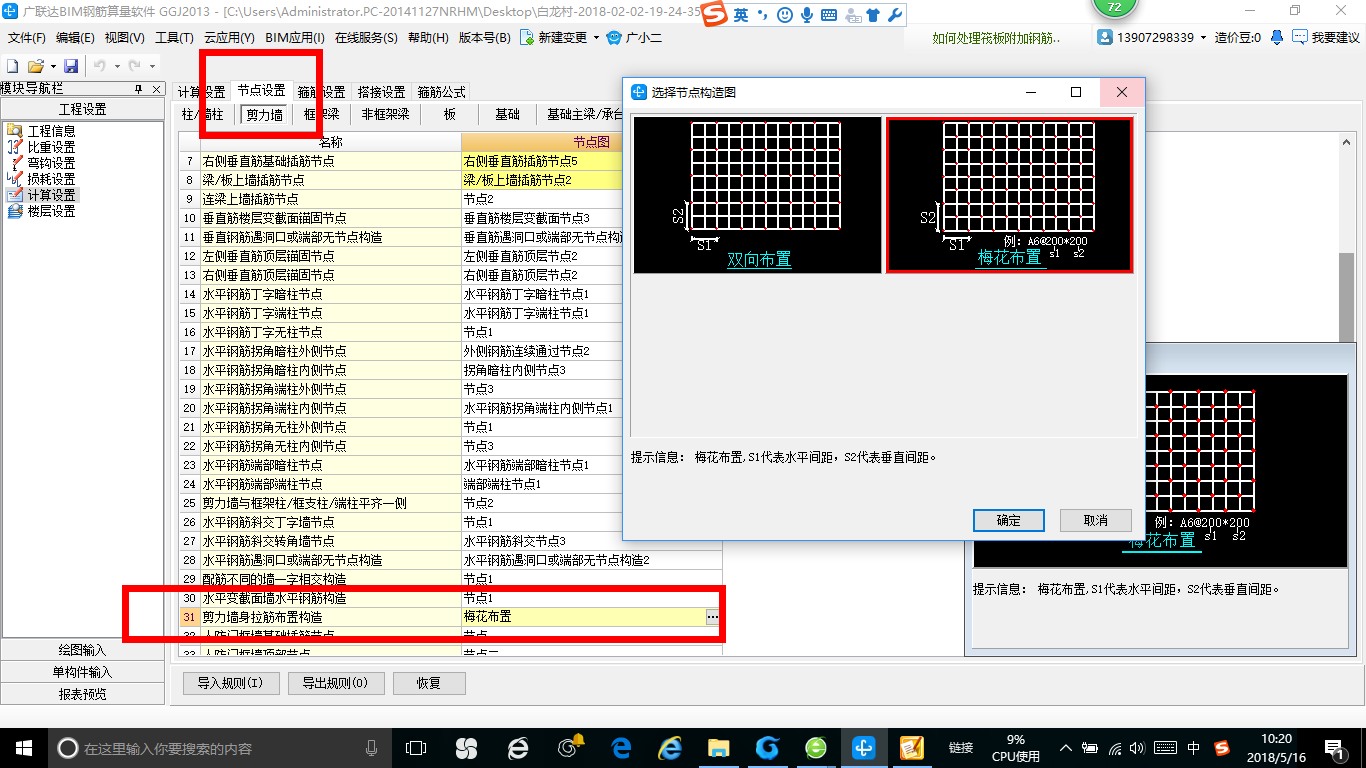The width and height of the screenshot is (1366, 768).
Task: Open BIM应用(I) menu
Action: 295,38
